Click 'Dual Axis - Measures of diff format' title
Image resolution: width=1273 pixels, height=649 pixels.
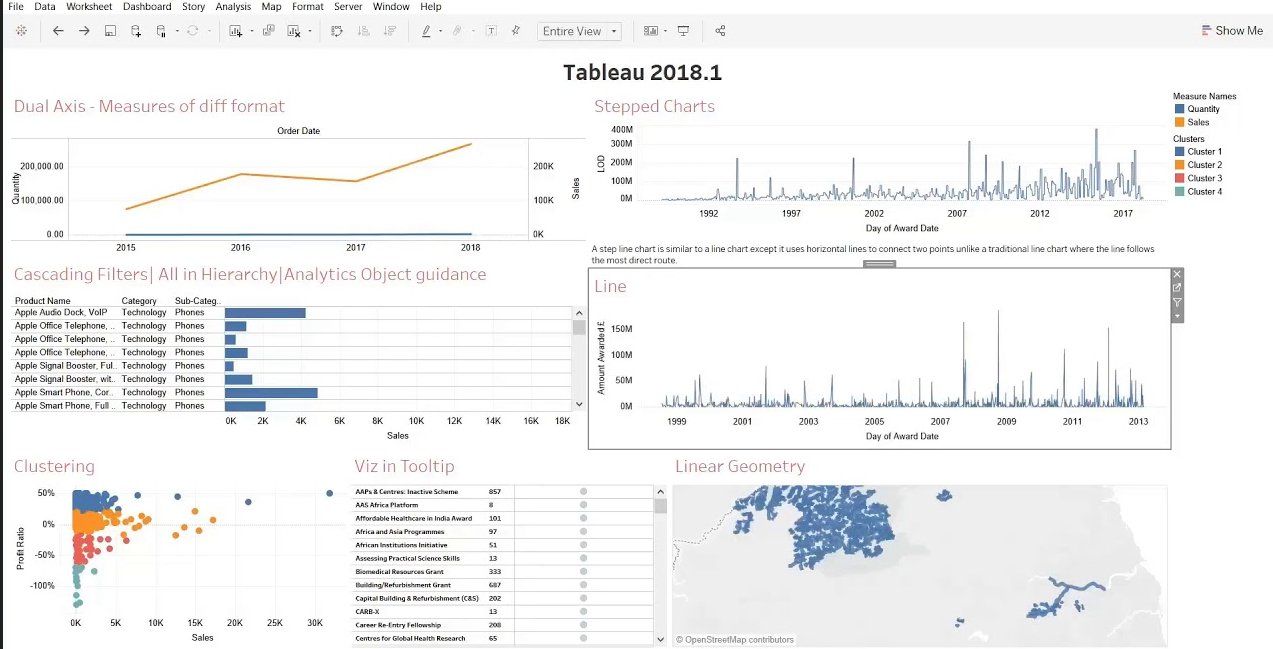click(x=149, y=106)
